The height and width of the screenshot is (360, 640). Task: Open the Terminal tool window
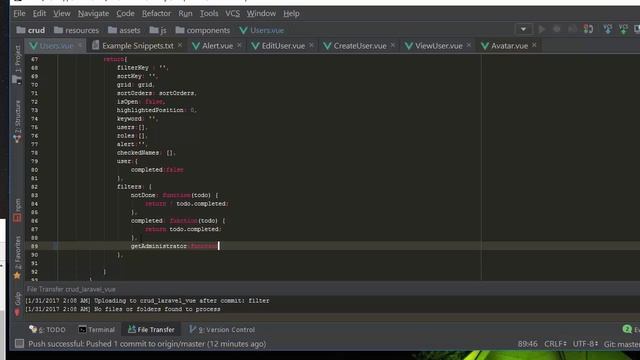click(x=97, y=329)
